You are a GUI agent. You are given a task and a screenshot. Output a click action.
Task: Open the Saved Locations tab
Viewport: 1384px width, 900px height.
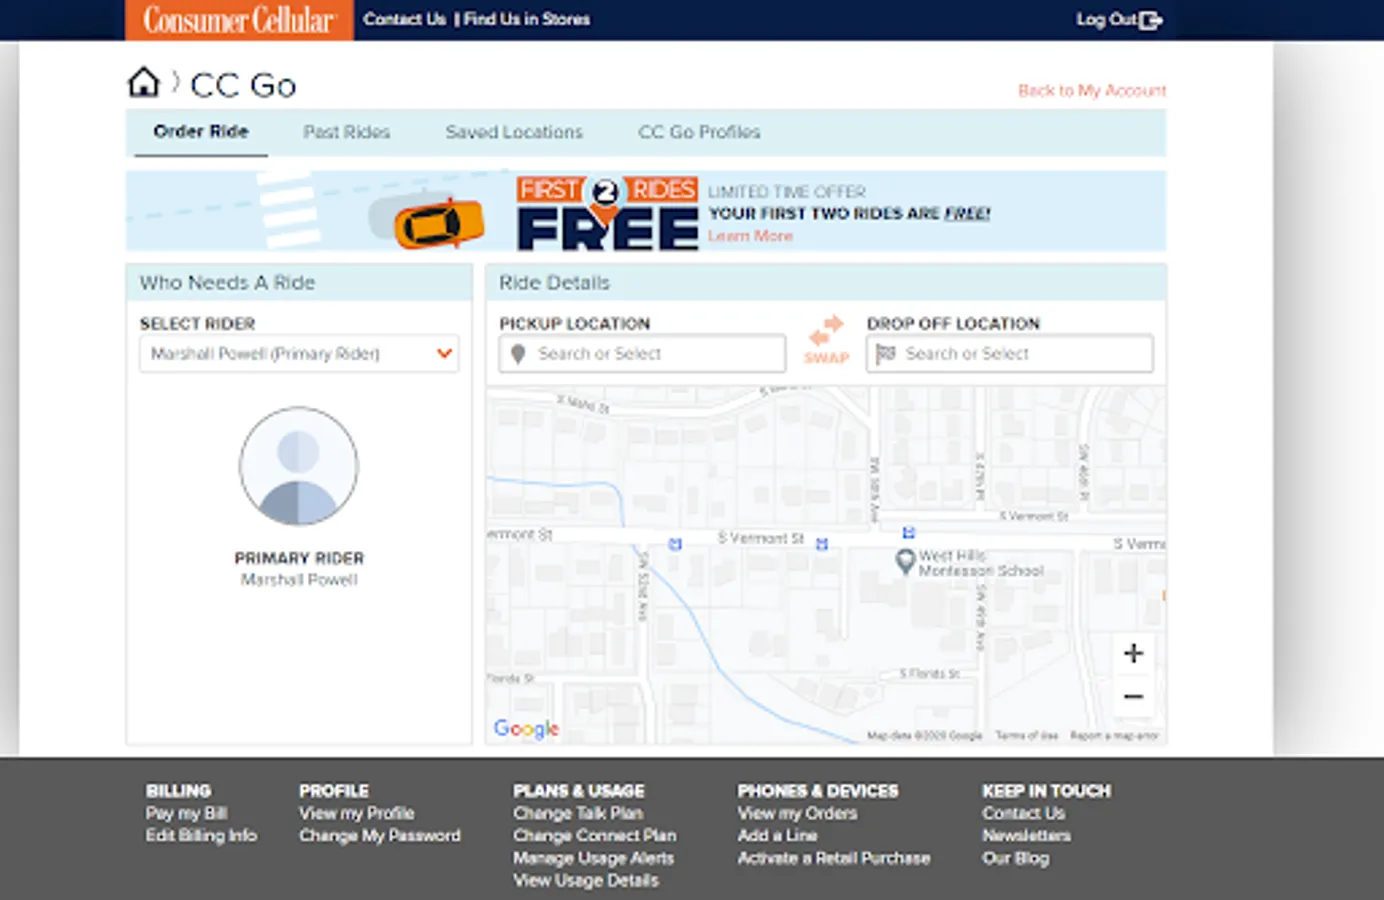(x=514, y=132)
